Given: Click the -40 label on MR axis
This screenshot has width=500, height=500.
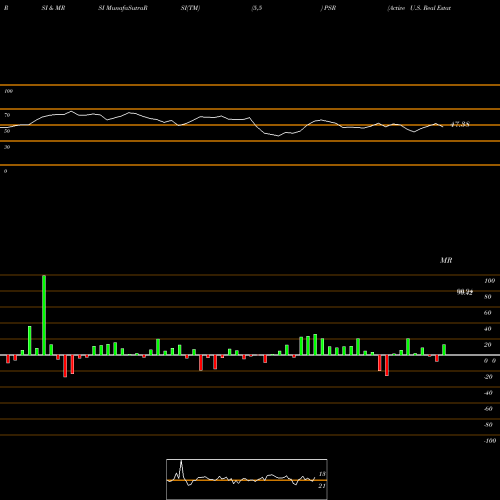Looking at the screenshot, I should pos(488,393).
